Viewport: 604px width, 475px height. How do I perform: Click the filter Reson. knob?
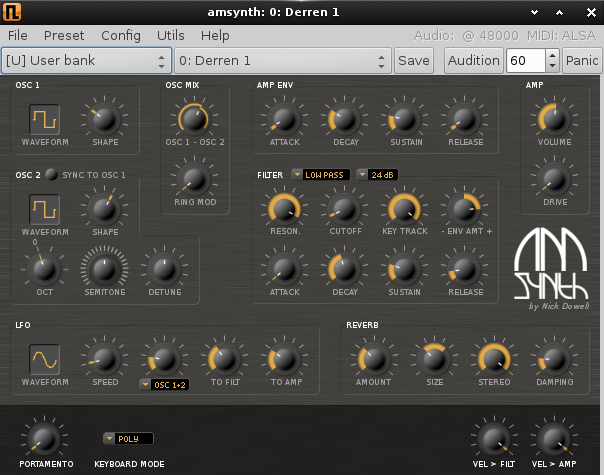[284, 209]
